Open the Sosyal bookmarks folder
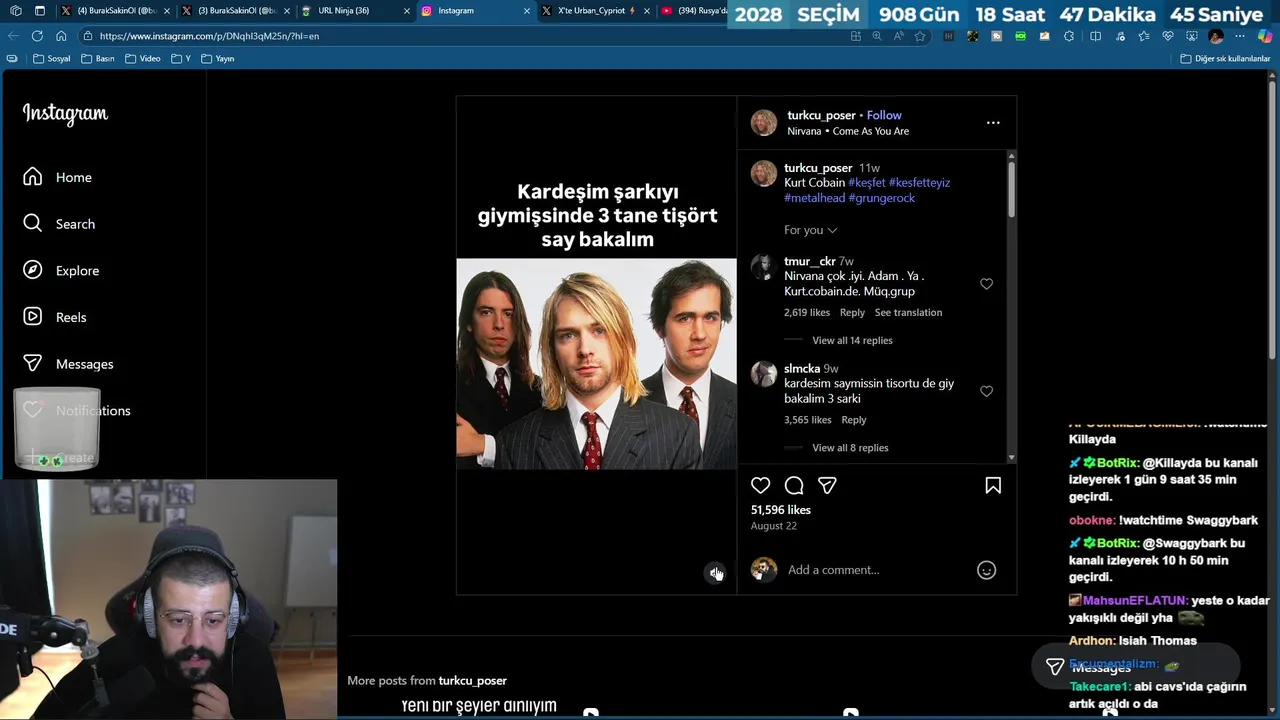The height and width of the screenshot is (720, 1280). (52, 59)
